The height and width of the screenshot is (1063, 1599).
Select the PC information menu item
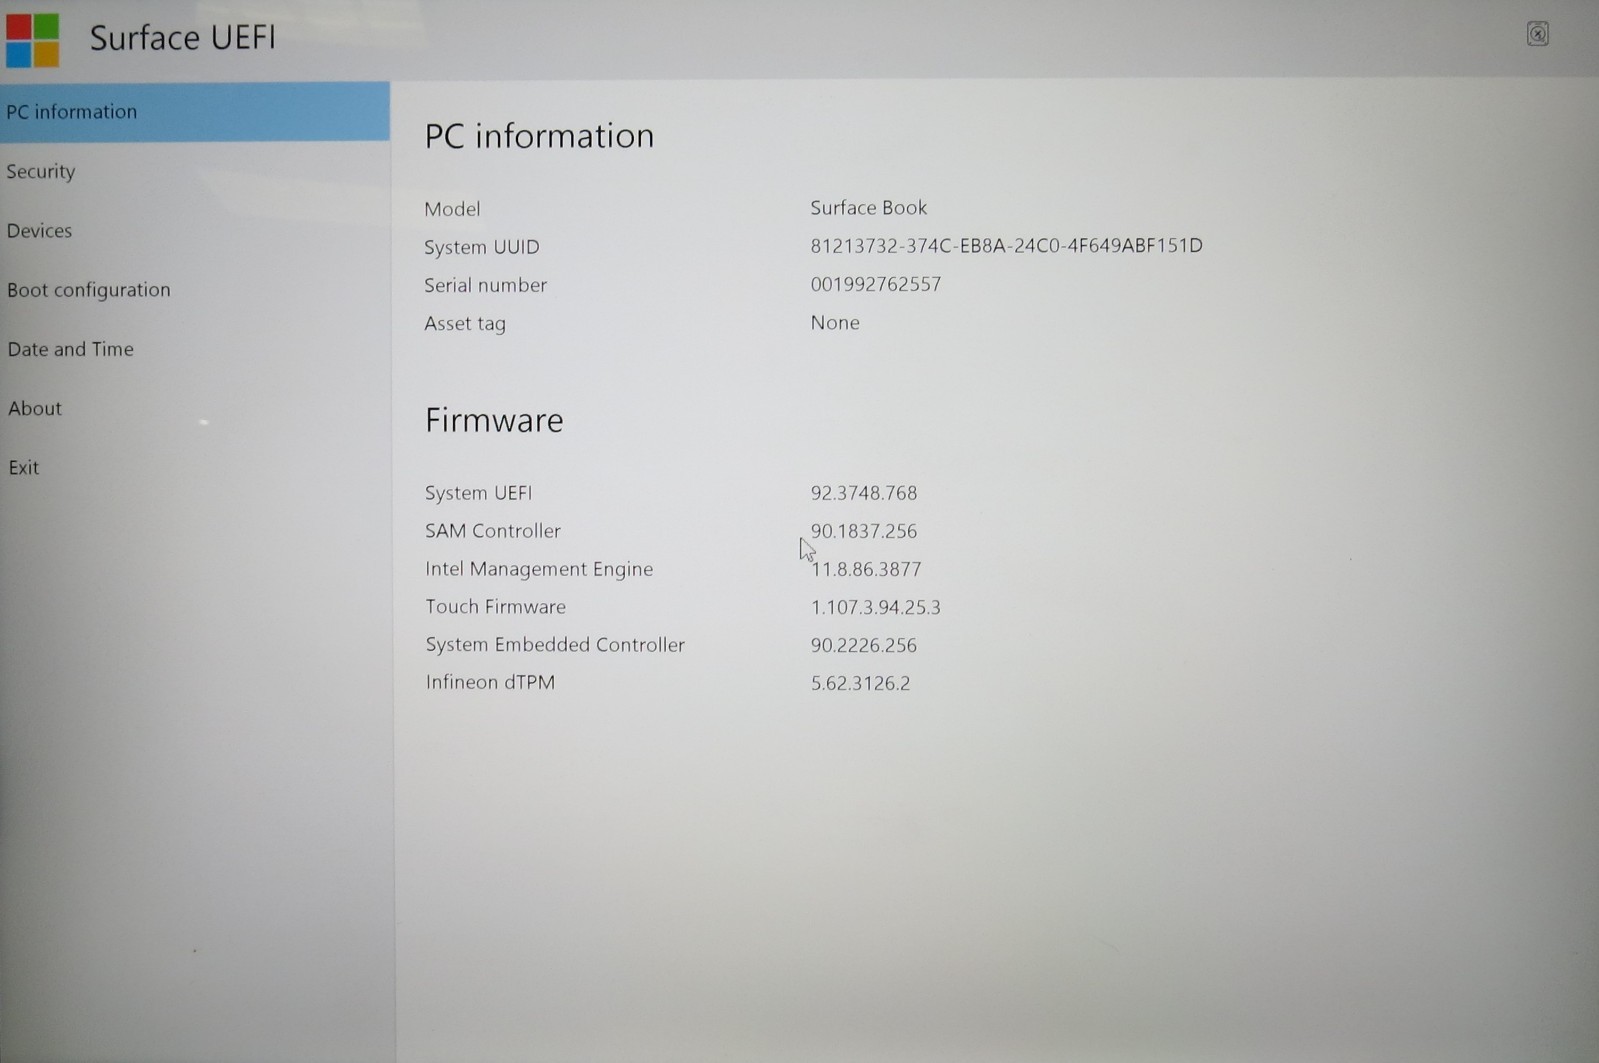[195, 111]
